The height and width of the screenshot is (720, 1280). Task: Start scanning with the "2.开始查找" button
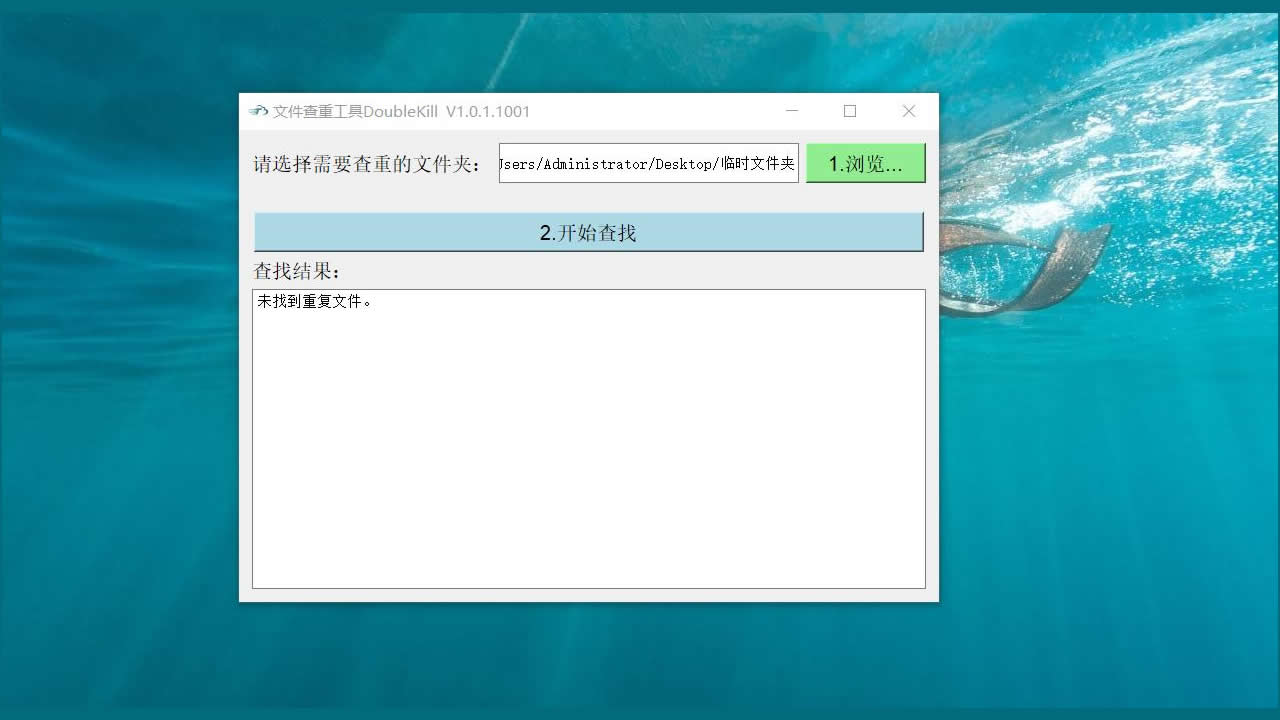click(588, 231)
